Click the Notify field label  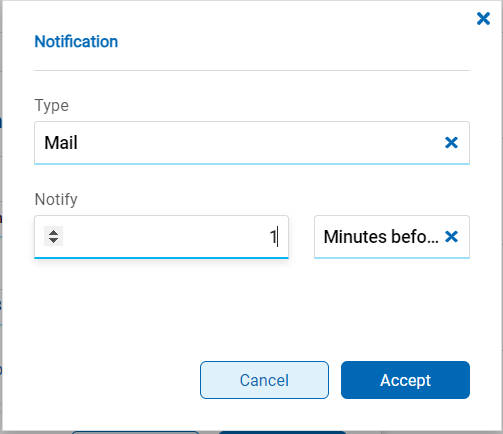pos(56,199)
